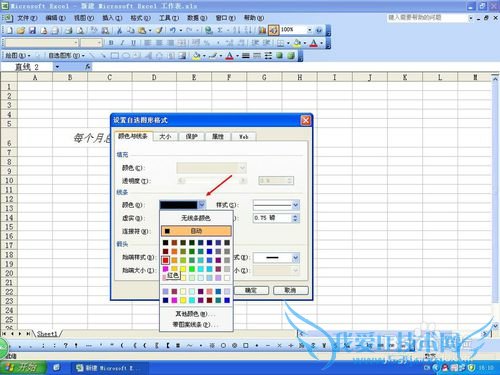Viewport: 500px width, 375px height.
Task: Open 其他颜色 (More colors) option
Action: (x=195, y=314)
